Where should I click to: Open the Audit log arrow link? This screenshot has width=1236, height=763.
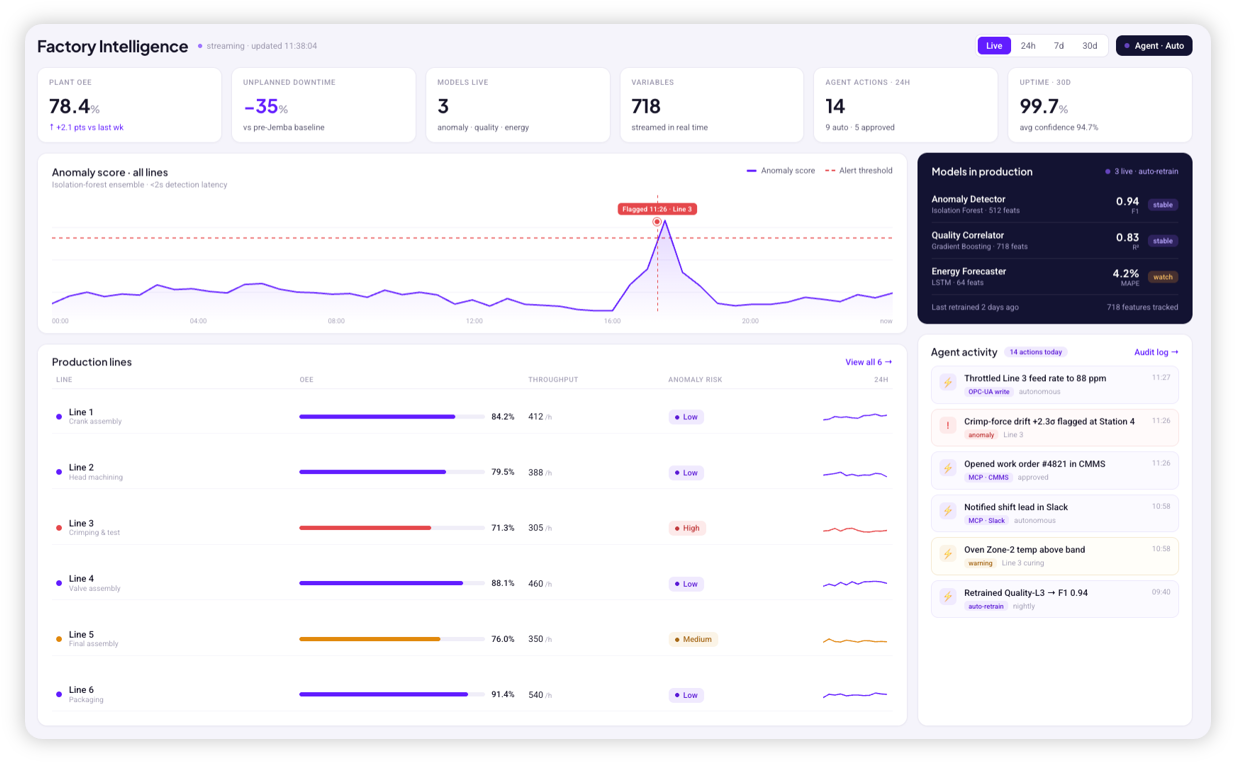pyautogui.click(x=1156, y=352)
